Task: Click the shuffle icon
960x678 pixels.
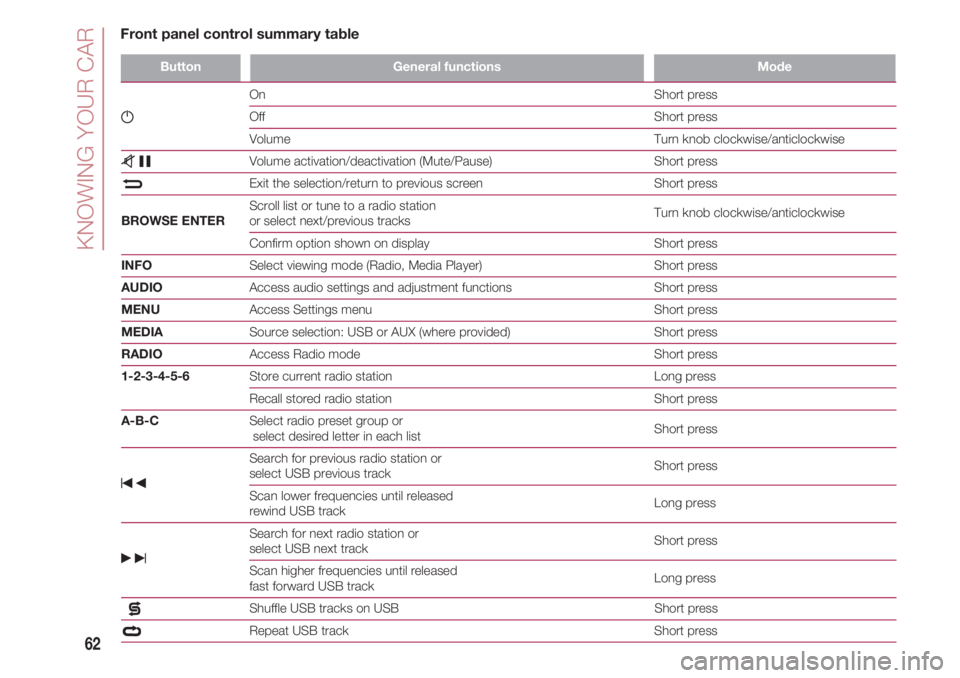Action: (135, 609)
